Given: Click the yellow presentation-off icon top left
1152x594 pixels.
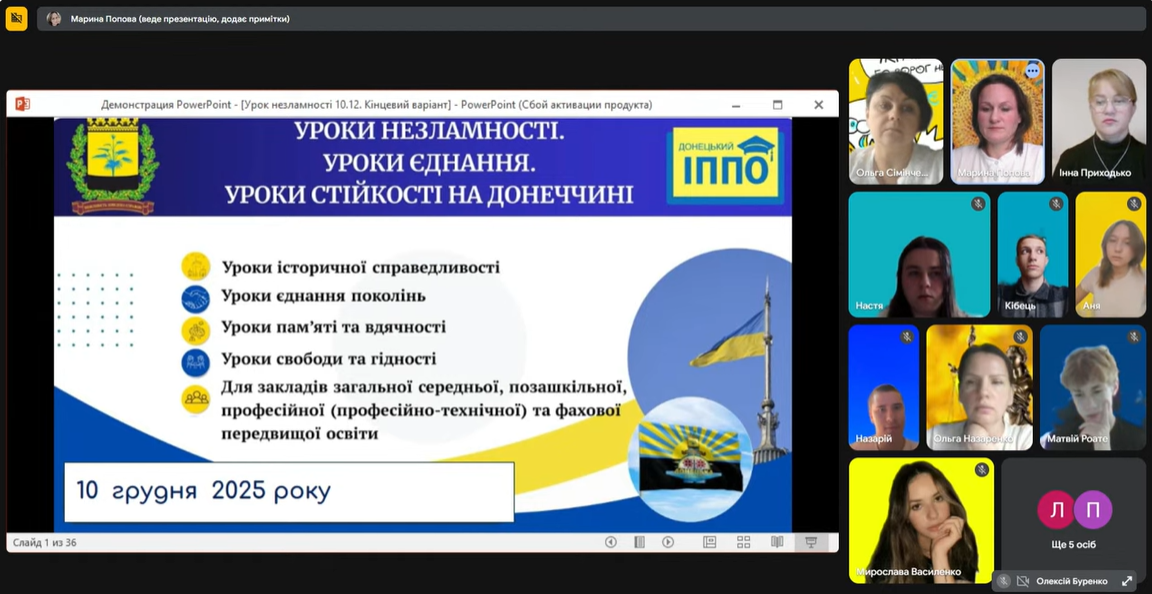Looking at the screenshot, I should (16, 18).
